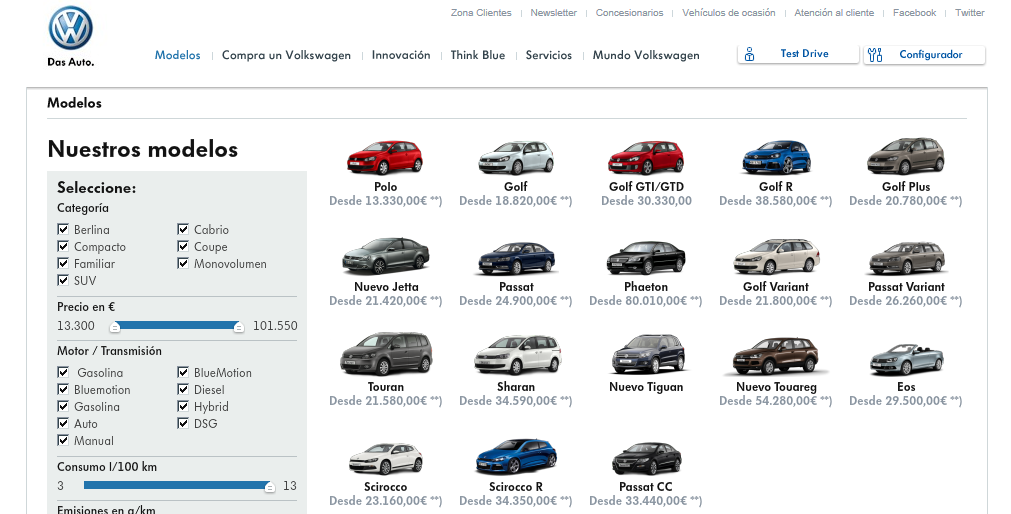1011x514 pixels.
Task: Select the Touran car image
Action: 386,353
